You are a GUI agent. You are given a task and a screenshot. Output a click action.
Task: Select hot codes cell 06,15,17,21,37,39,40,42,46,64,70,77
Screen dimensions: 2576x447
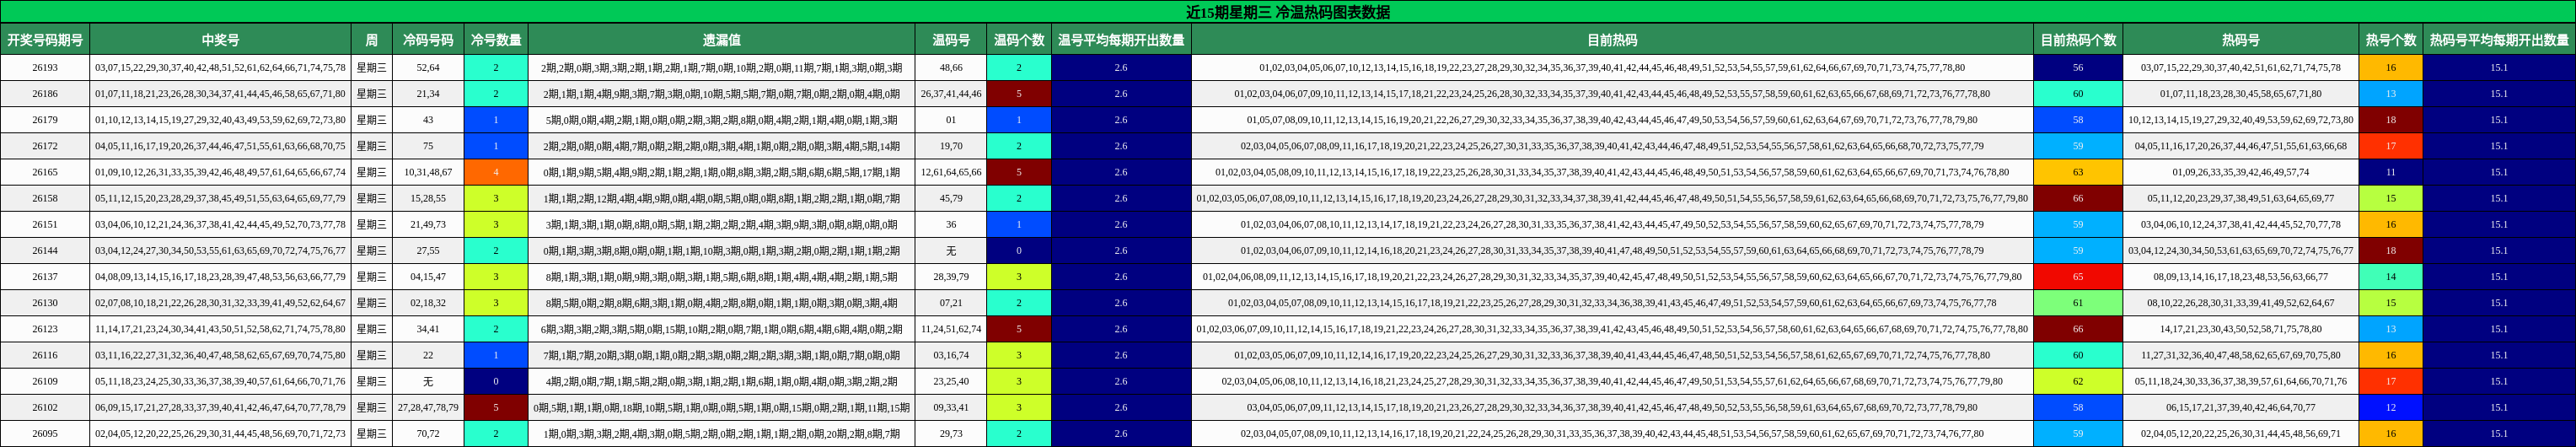click(x=2240, y=408)
